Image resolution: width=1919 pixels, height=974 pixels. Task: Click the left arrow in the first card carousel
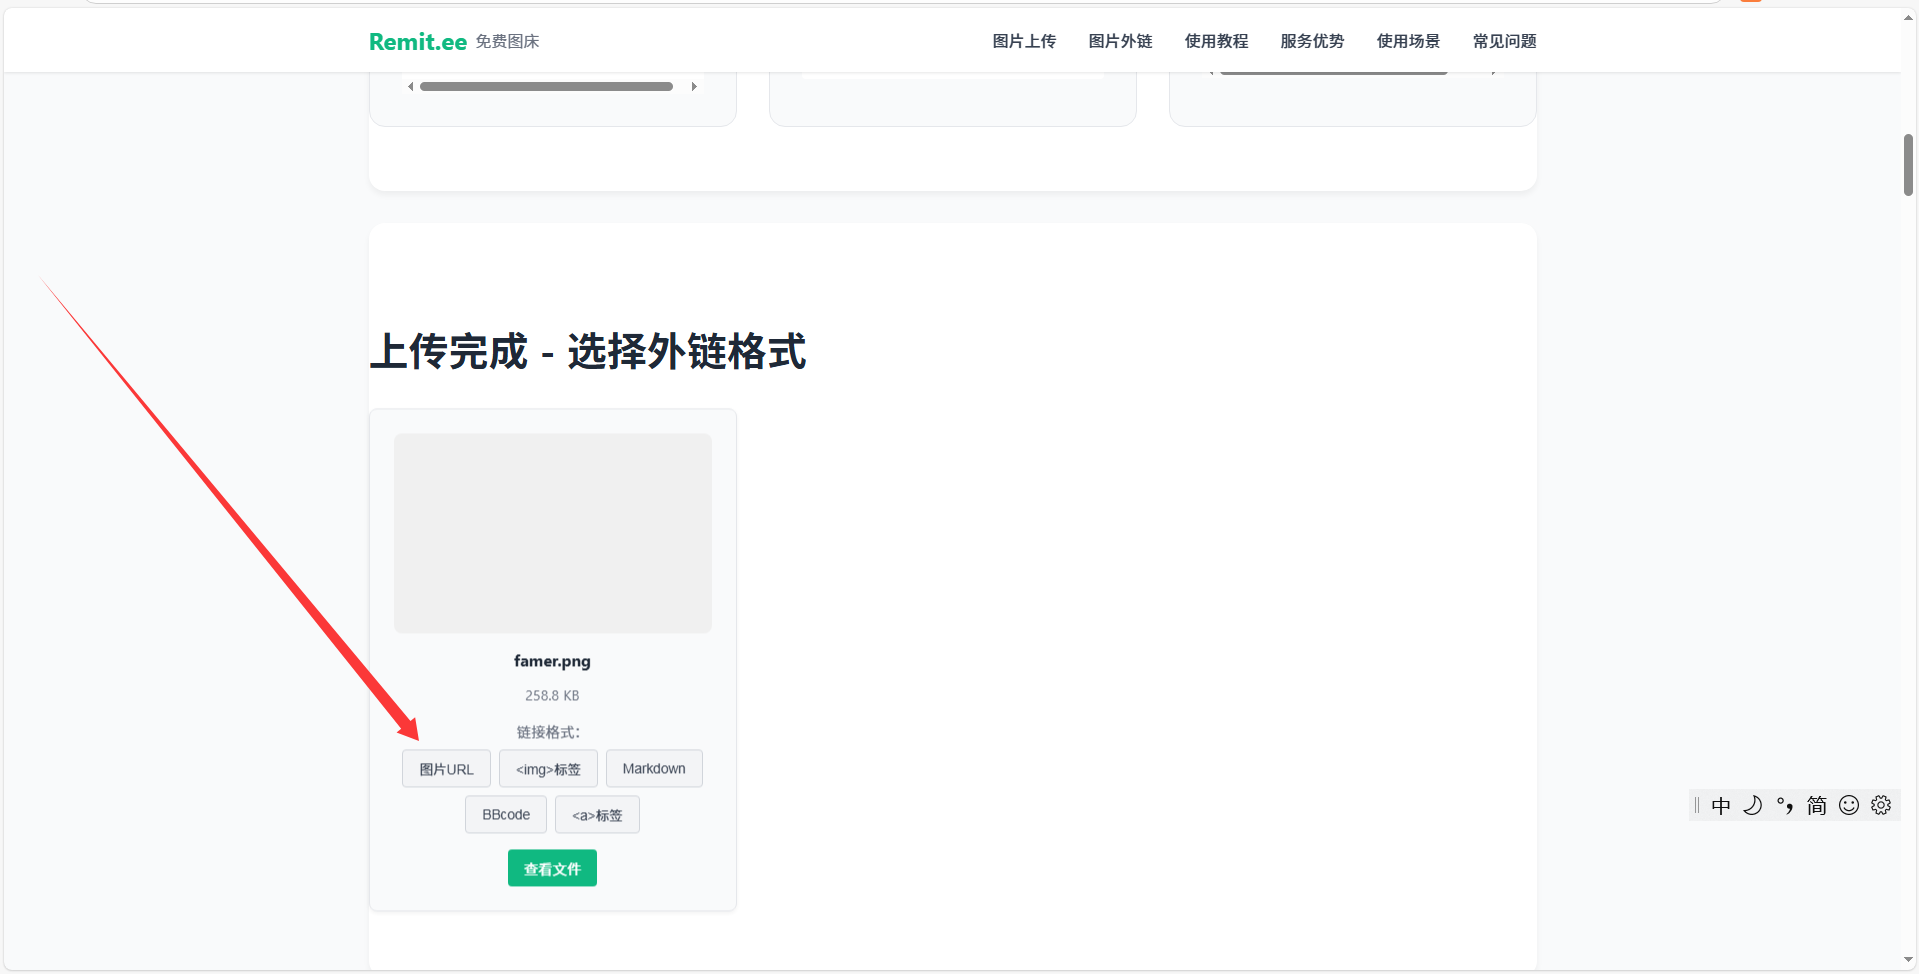(410, 86)
